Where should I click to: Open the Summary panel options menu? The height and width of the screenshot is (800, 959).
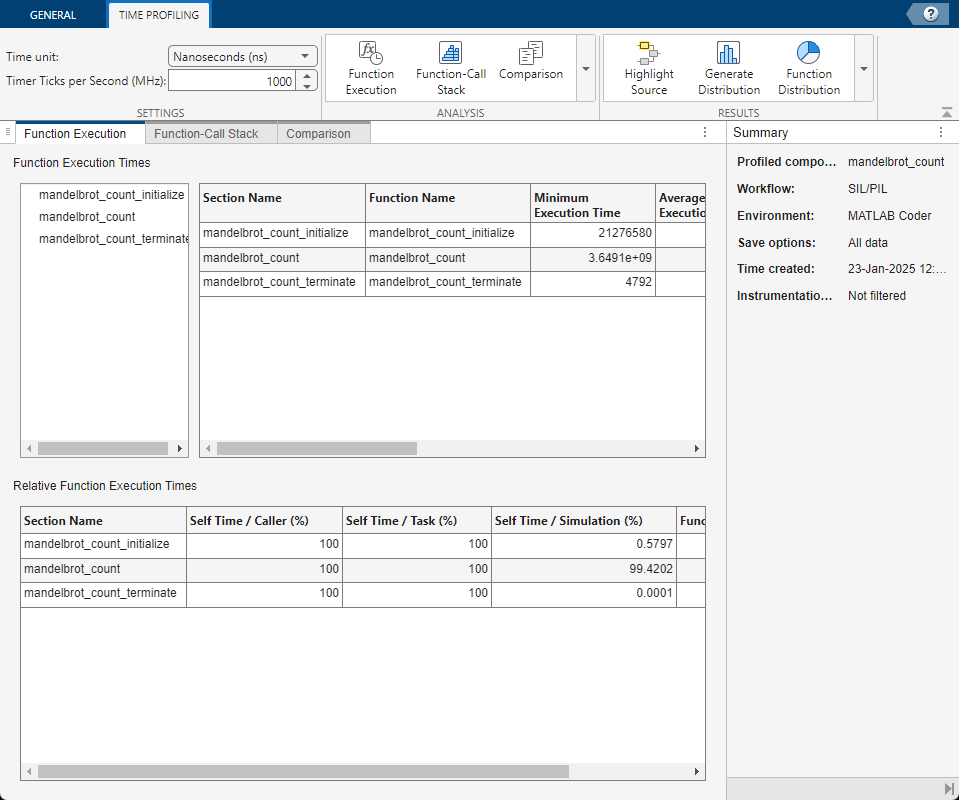tap(939, 132)
